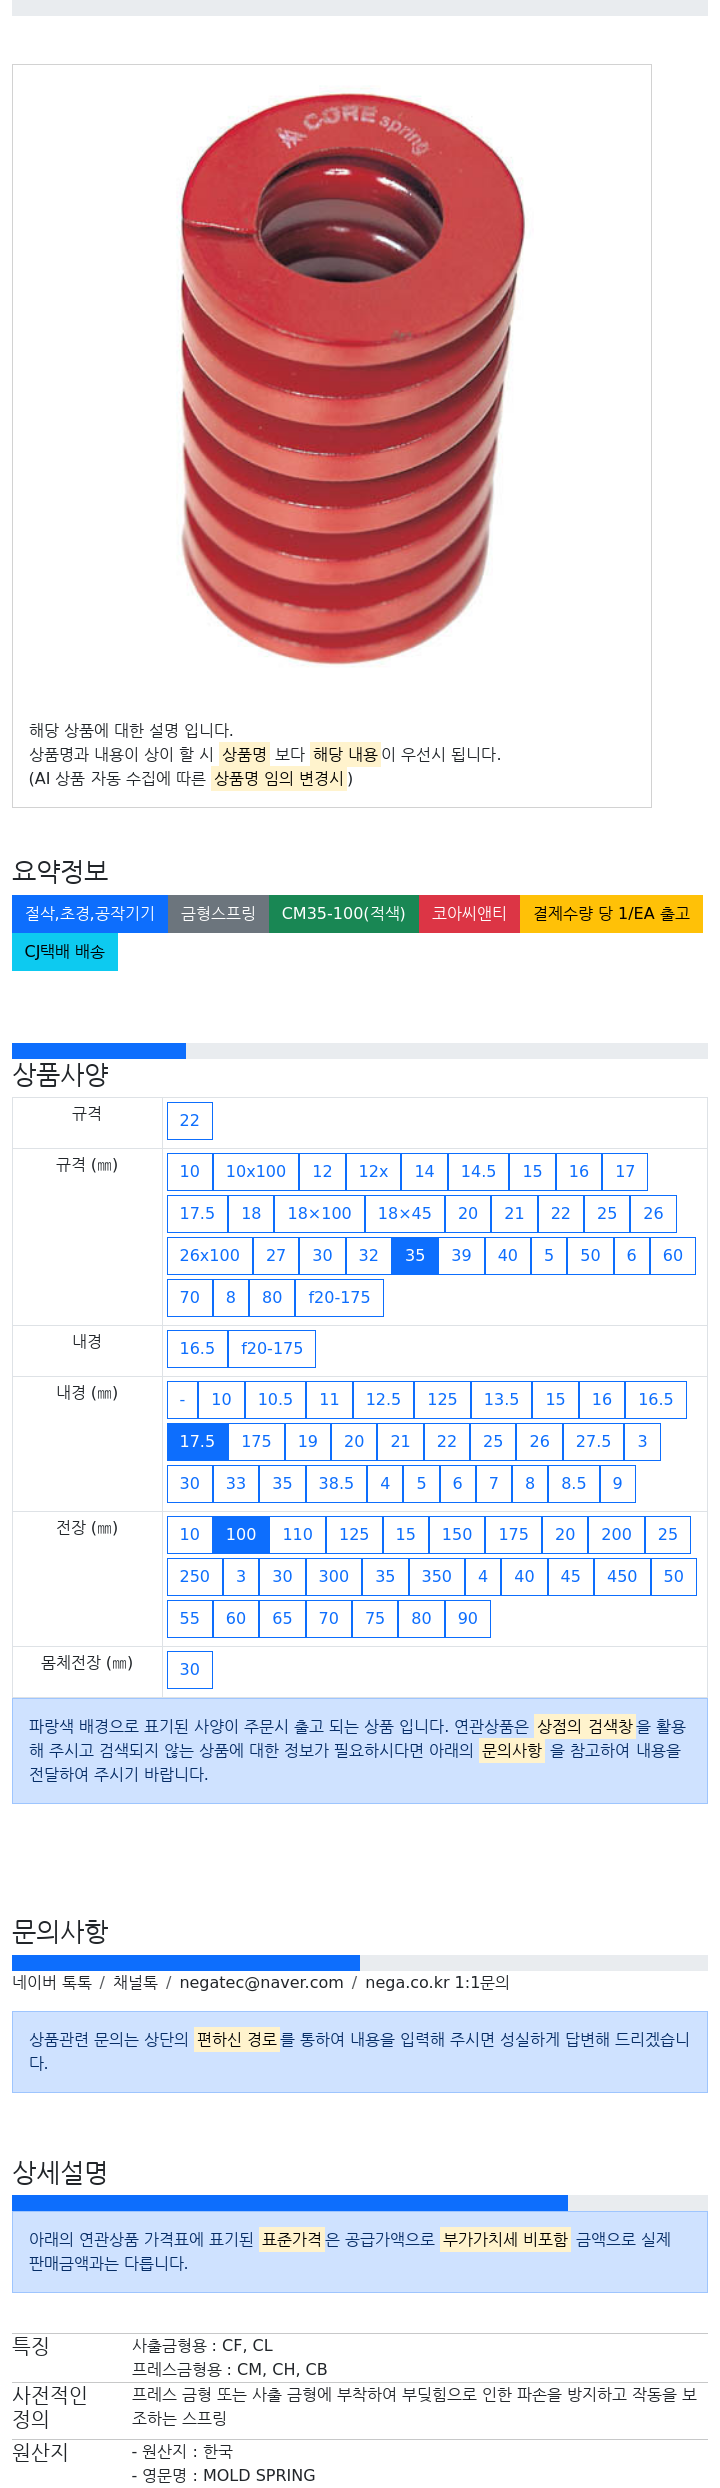
Task: Select the 100 total length option
Action: point(241,1535)
